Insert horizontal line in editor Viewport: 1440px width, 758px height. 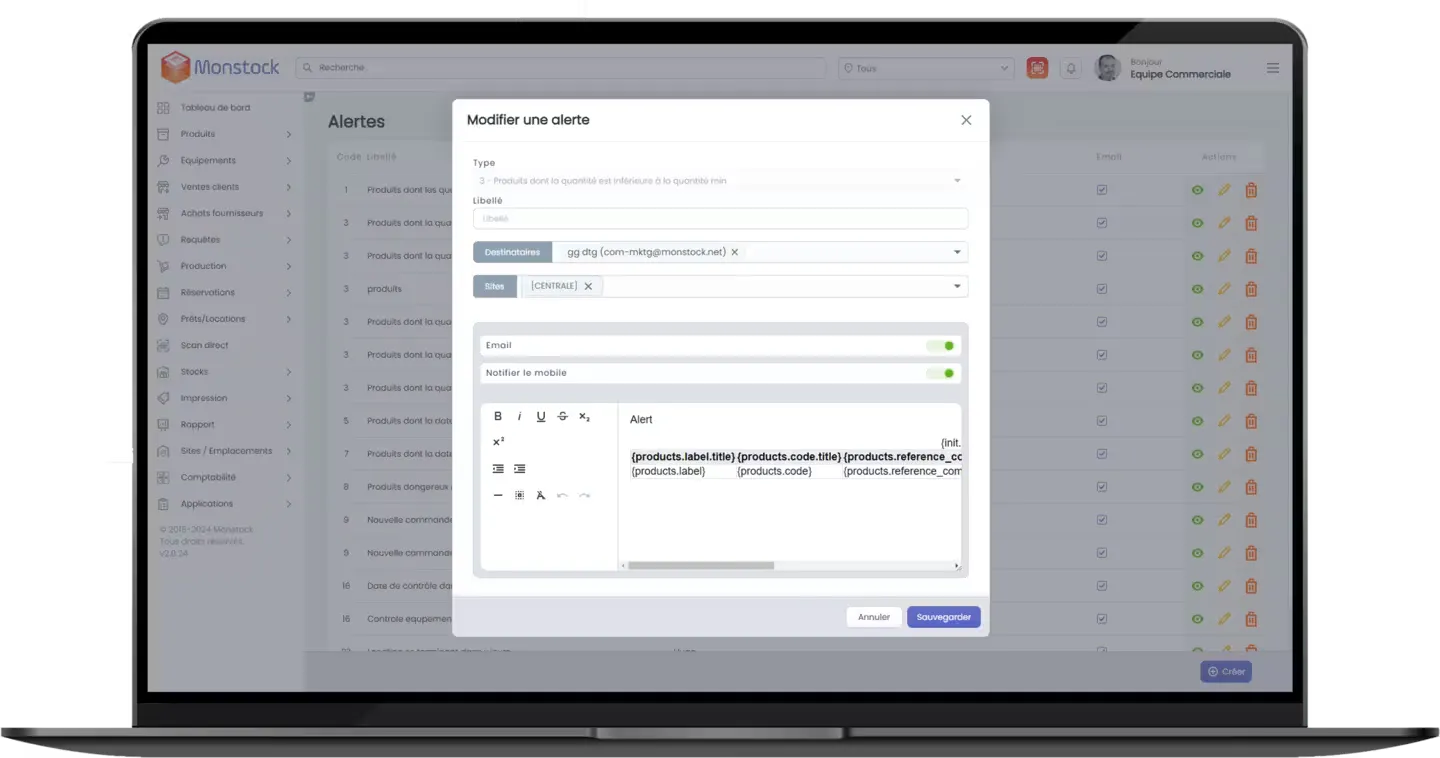click(498, 496)
